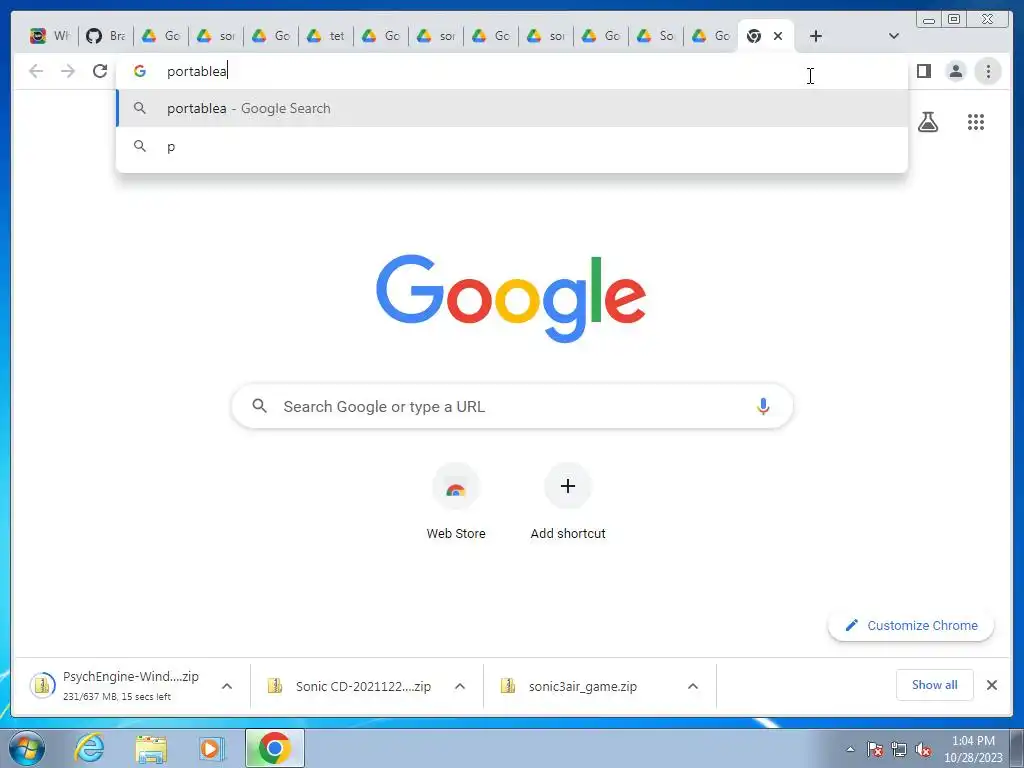The height and width of the screenshot is (768, 1024).
Task: Switch to the GitHub "Bra" tab
Action: pos(106,36)
